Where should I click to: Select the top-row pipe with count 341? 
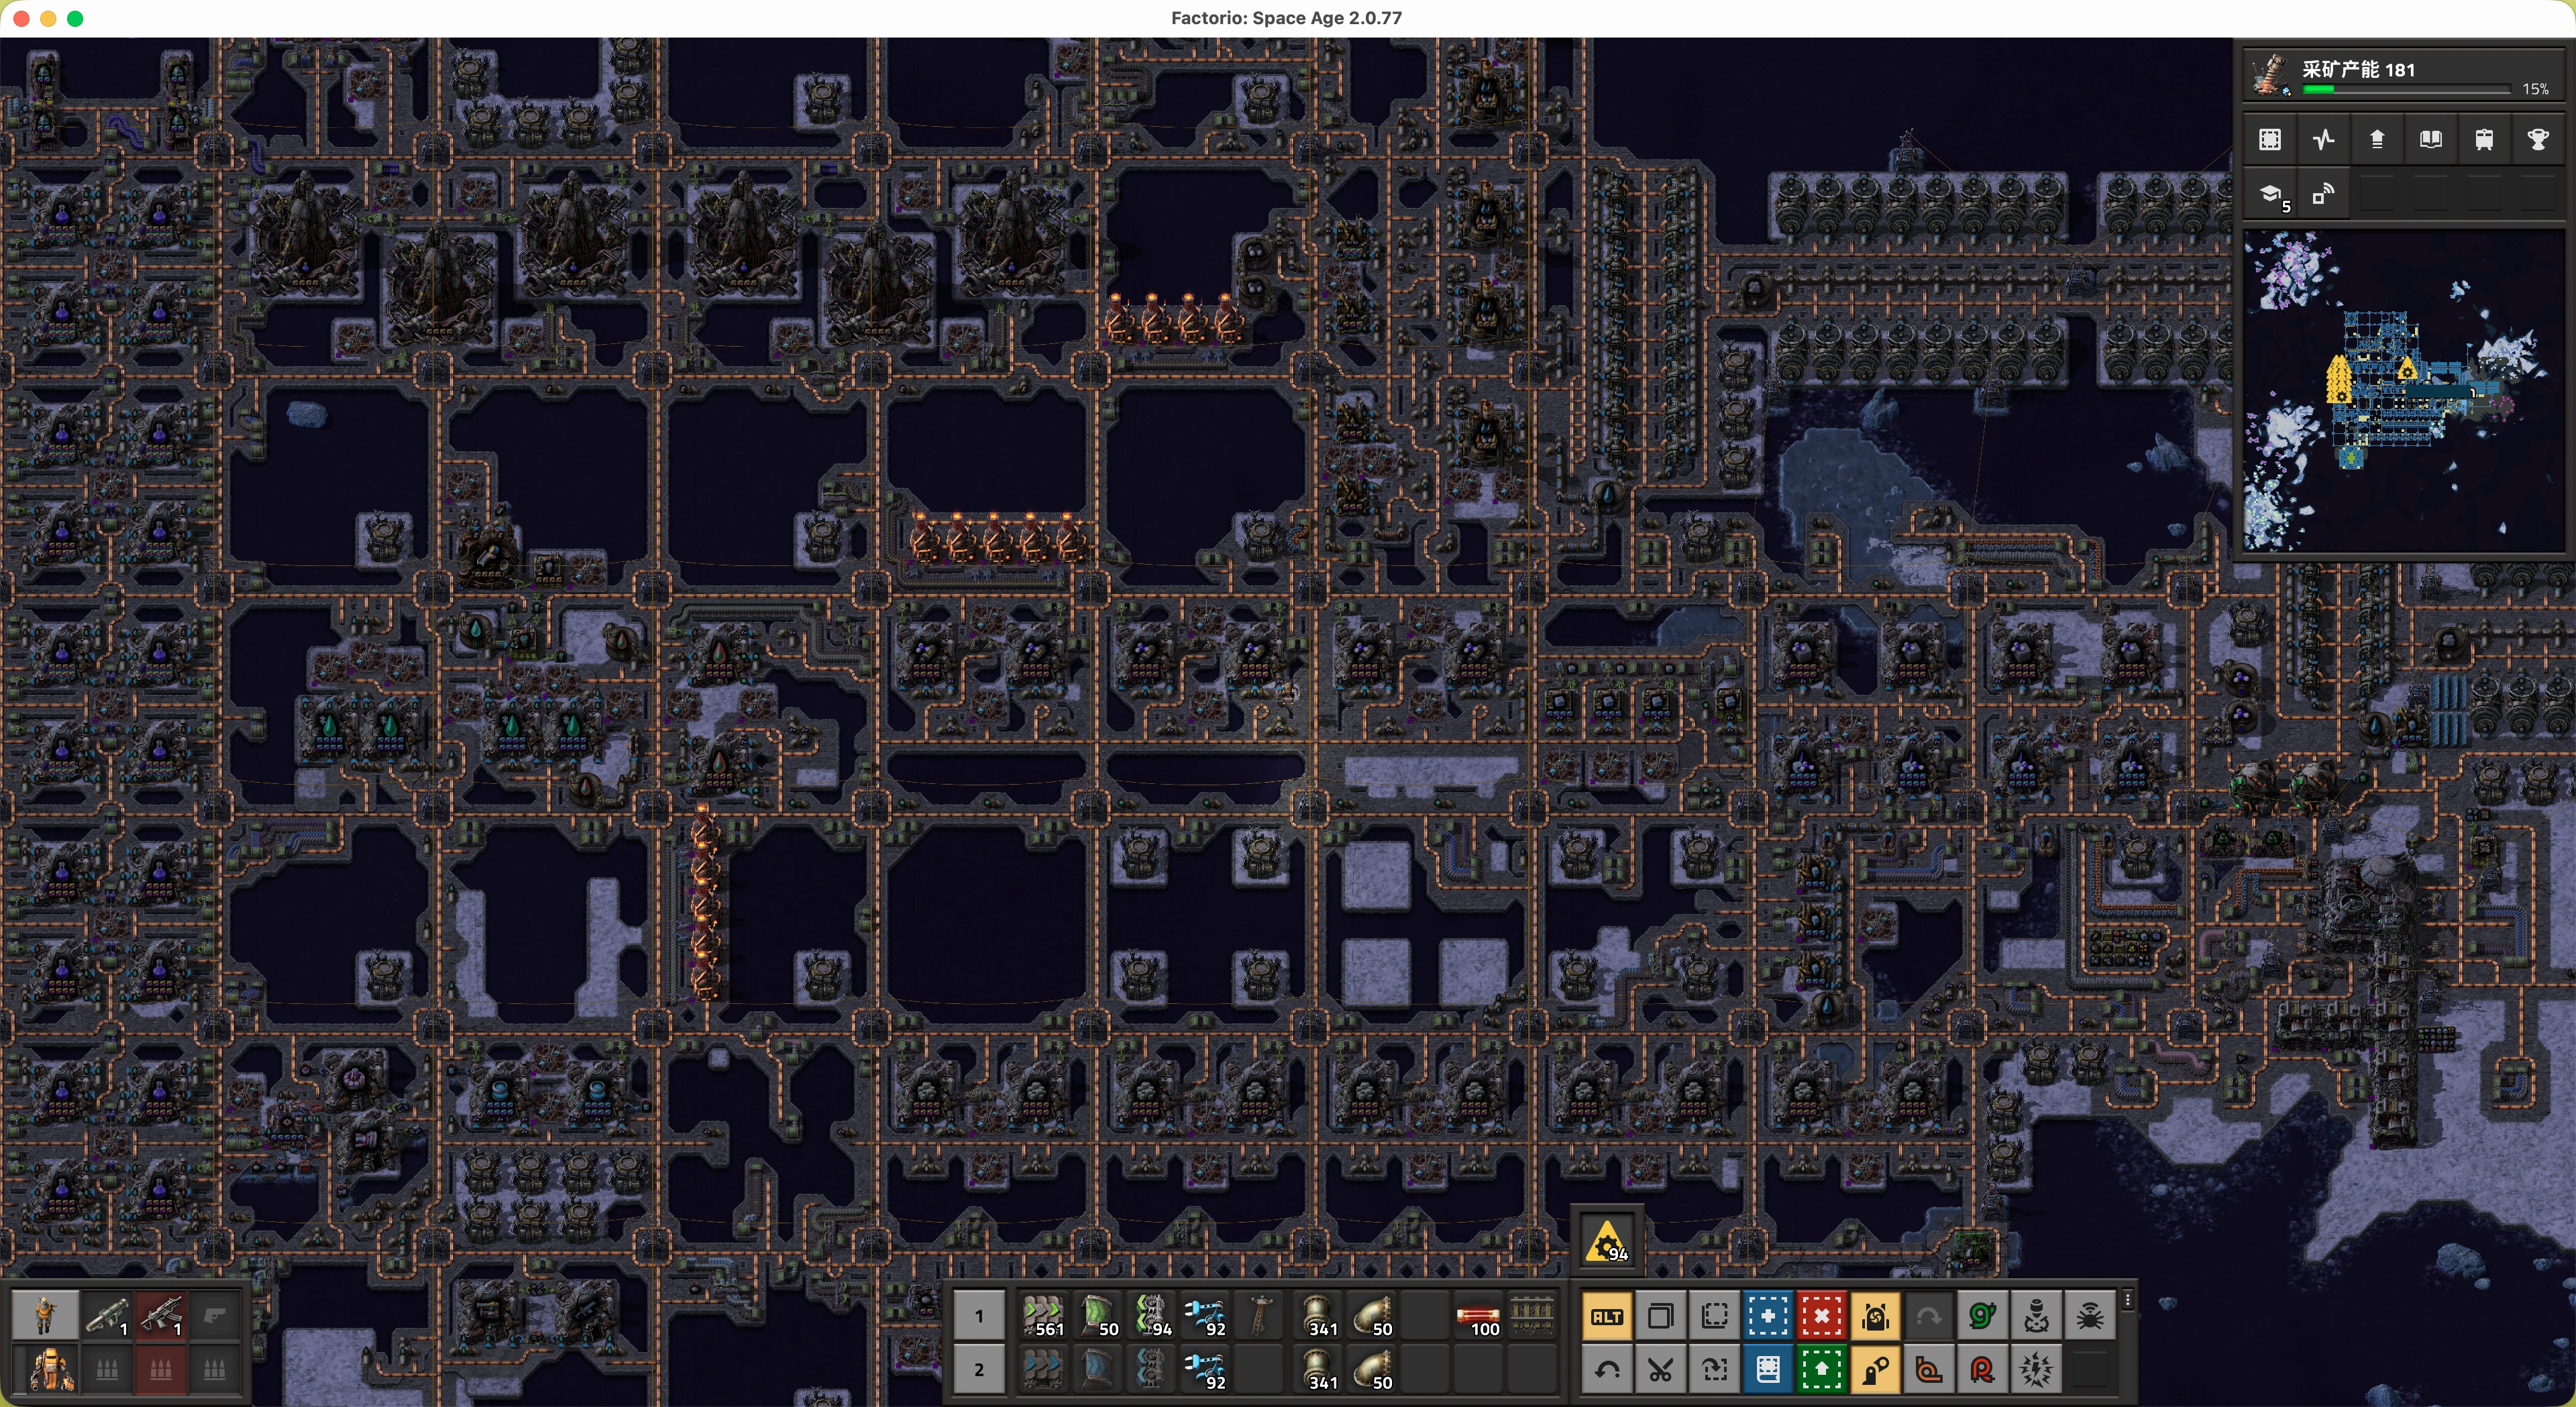coord(1318,1316)
